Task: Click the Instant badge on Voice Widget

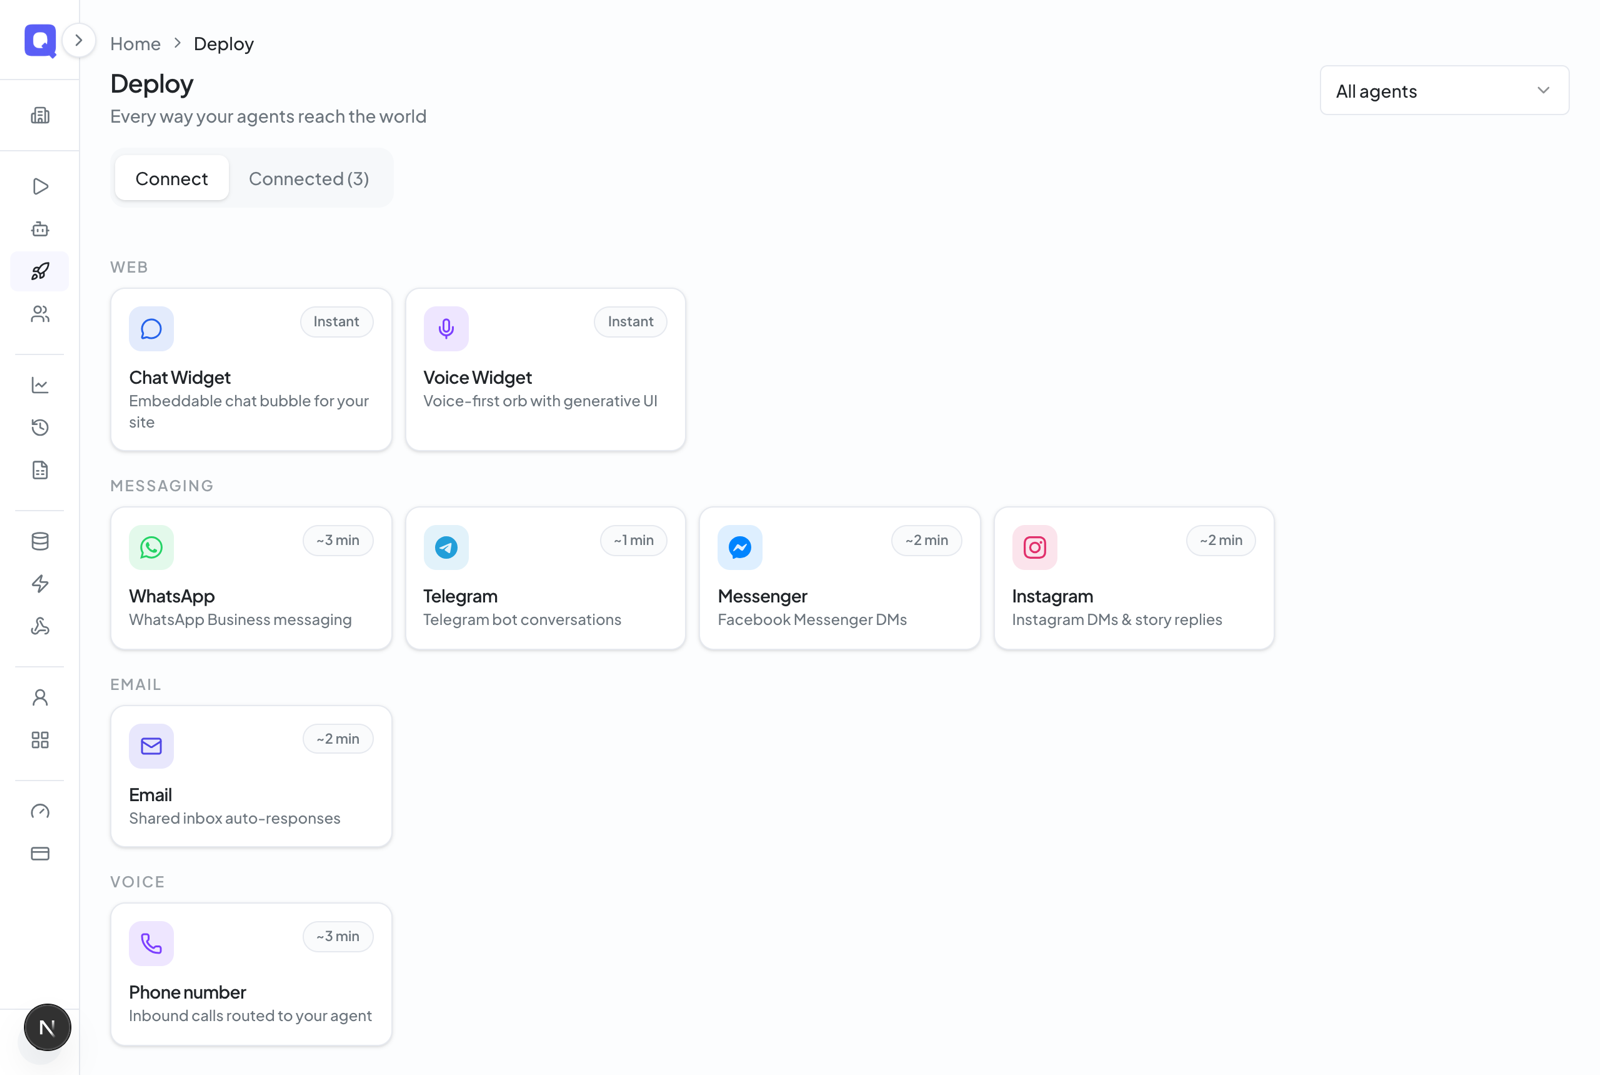Action: click(x=631, y=321)
